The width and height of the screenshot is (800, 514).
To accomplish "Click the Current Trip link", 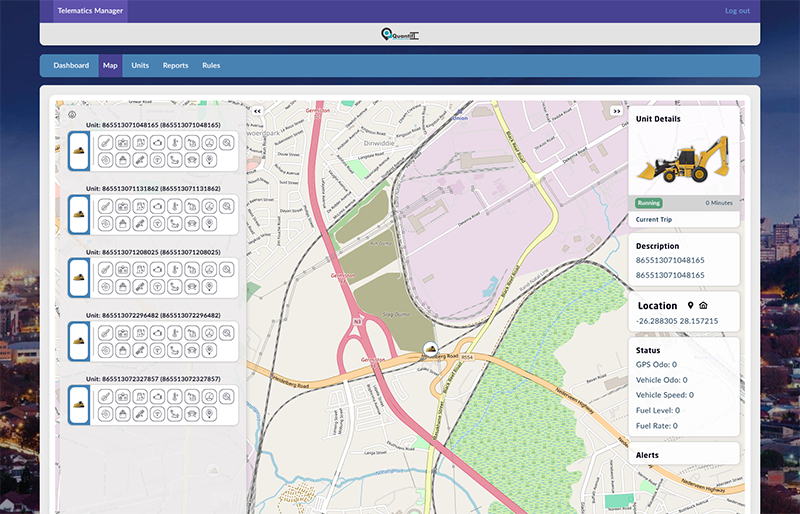I will [656, 218].
